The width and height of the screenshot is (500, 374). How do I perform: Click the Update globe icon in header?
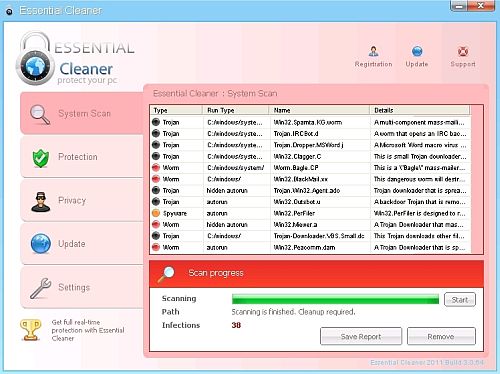click(x=417, y=51)
